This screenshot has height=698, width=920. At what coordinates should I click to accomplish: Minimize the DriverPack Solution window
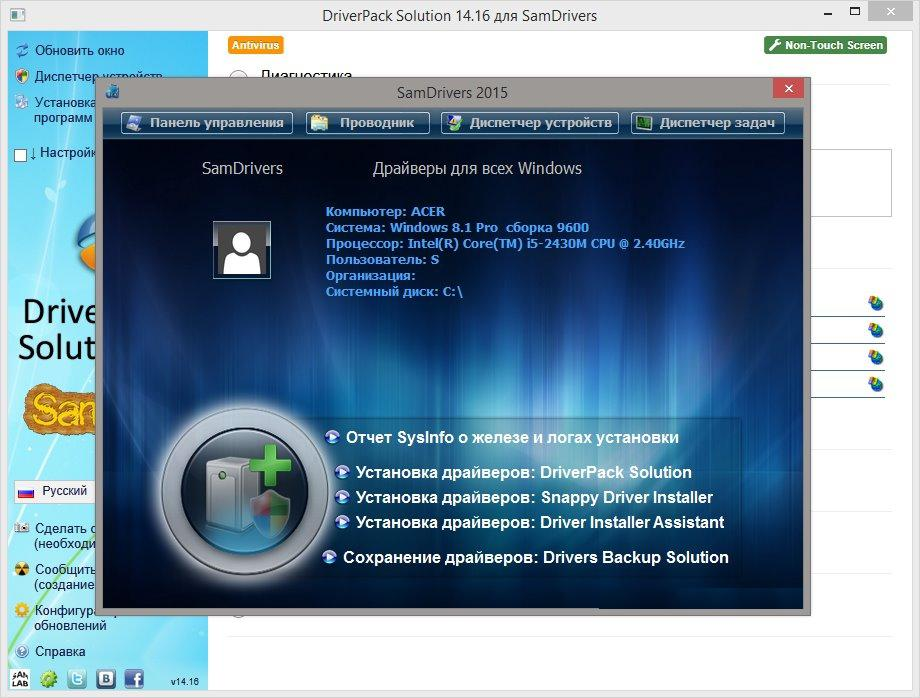(x=828, y=13)
